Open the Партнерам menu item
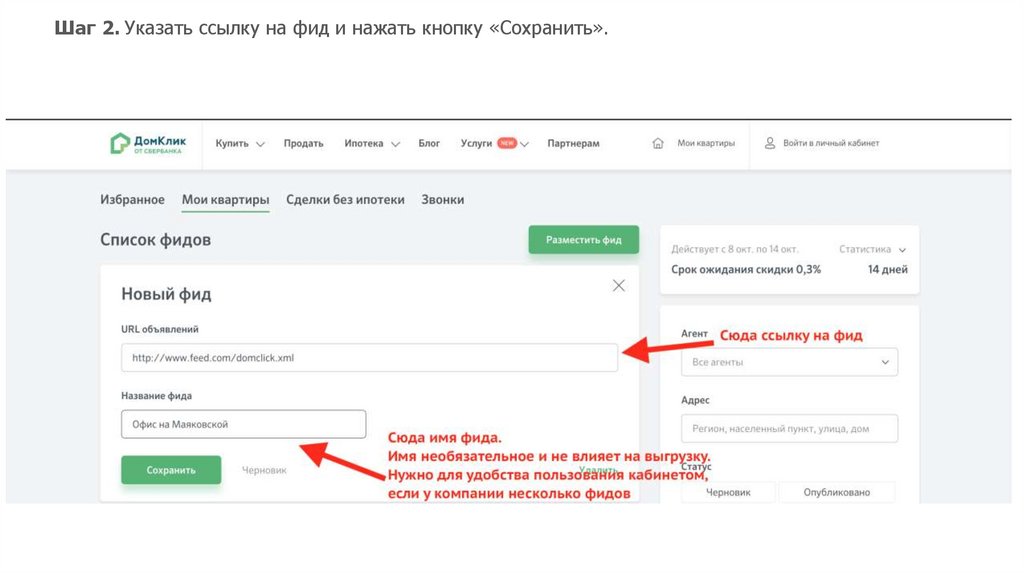 (573, 144)
